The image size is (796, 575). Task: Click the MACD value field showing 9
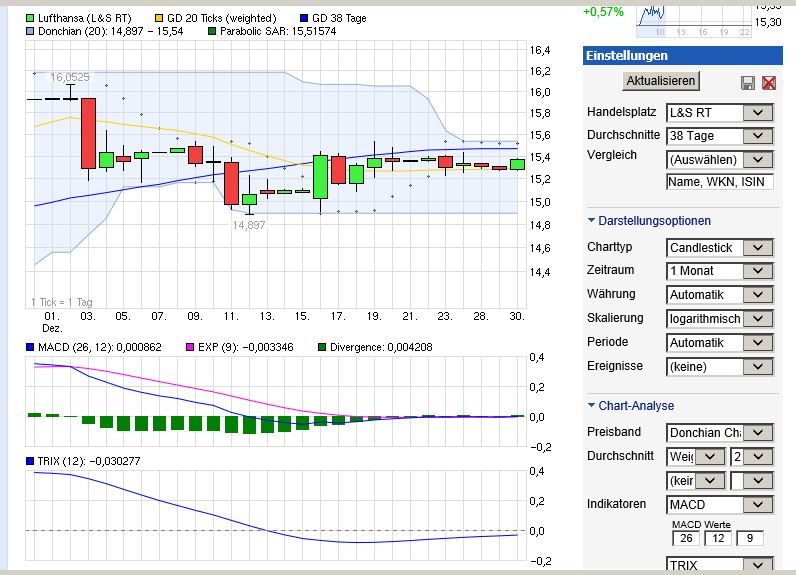click(x=750, y=538)
